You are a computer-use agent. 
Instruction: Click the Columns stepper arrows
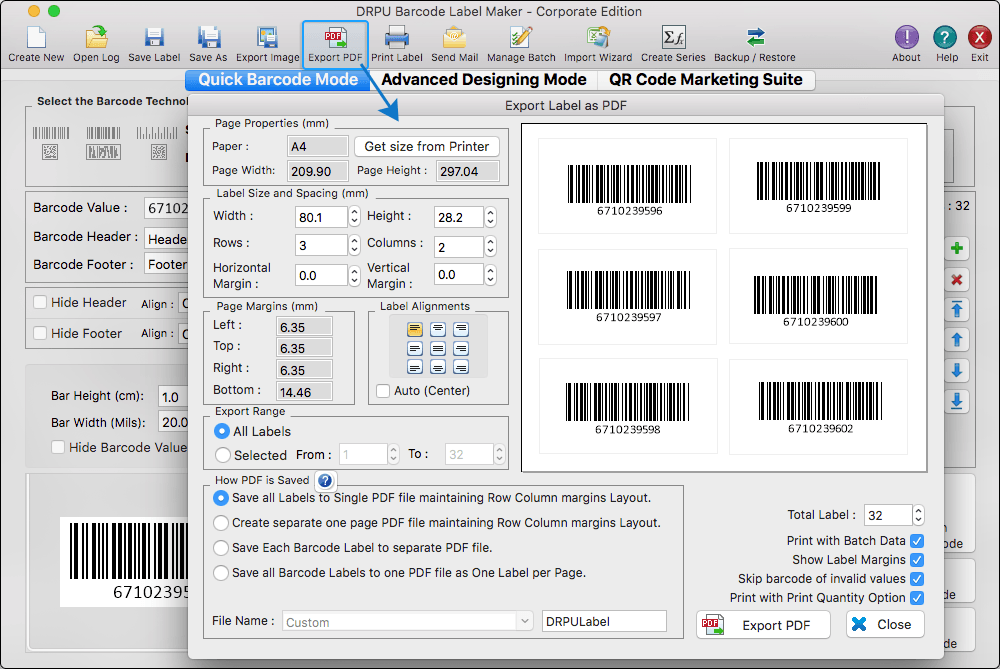[490, 246]
